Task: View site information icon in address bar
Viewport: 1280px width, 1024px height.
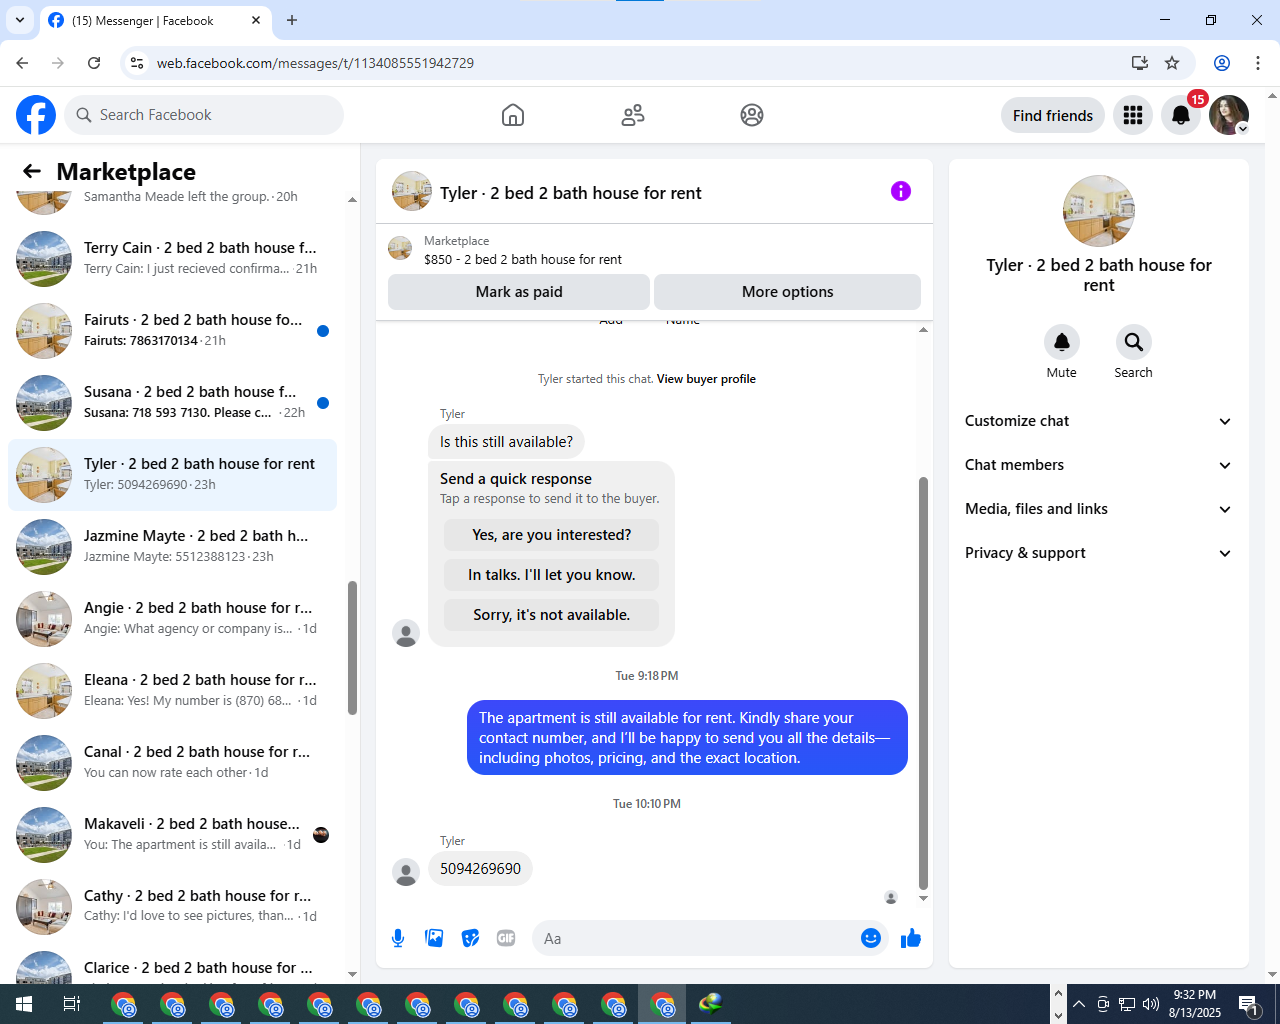Action: click(137, 63)
